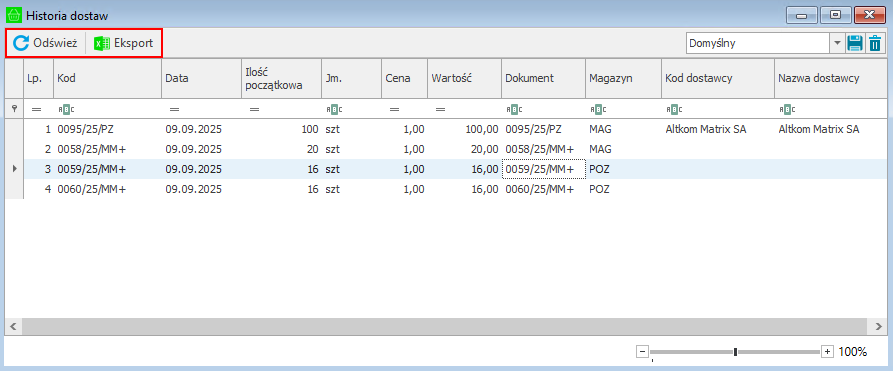The width and height of the screenshot is (893, 371).
Task: Maximize the Historia dostaw window
Action: (x=835, y=15)
